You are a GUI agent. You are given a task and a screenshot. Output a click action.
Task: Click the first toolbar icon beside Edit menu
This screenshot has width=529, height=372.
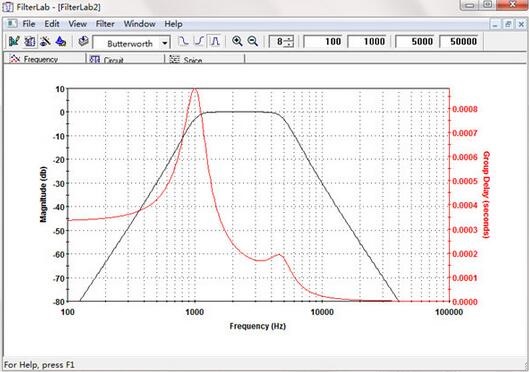click(x=14, y=41)
